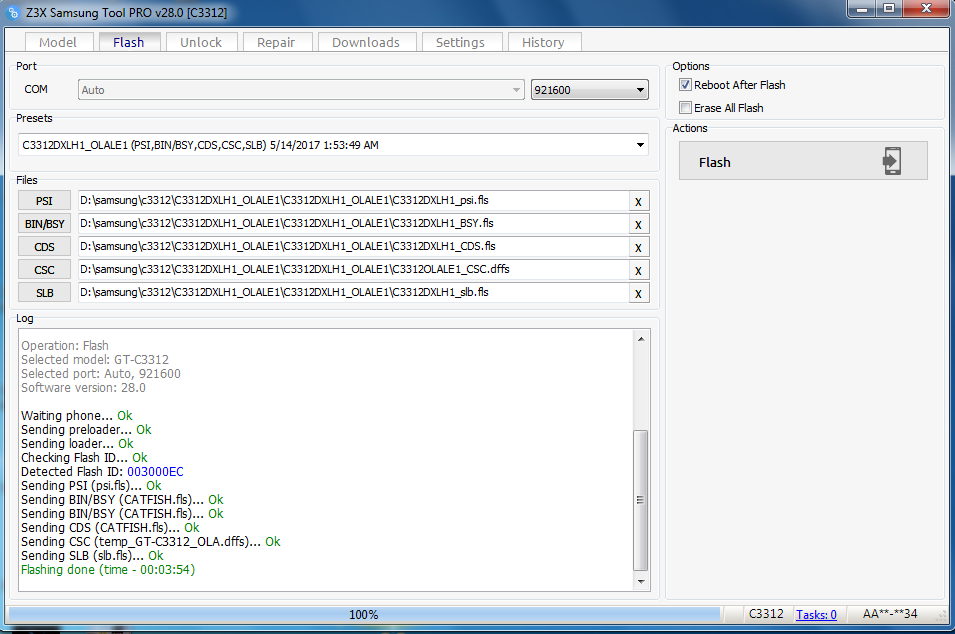The image size is (955, 634).
Task: Click the log scrollbar thumb
Action: tap(641, 500)
